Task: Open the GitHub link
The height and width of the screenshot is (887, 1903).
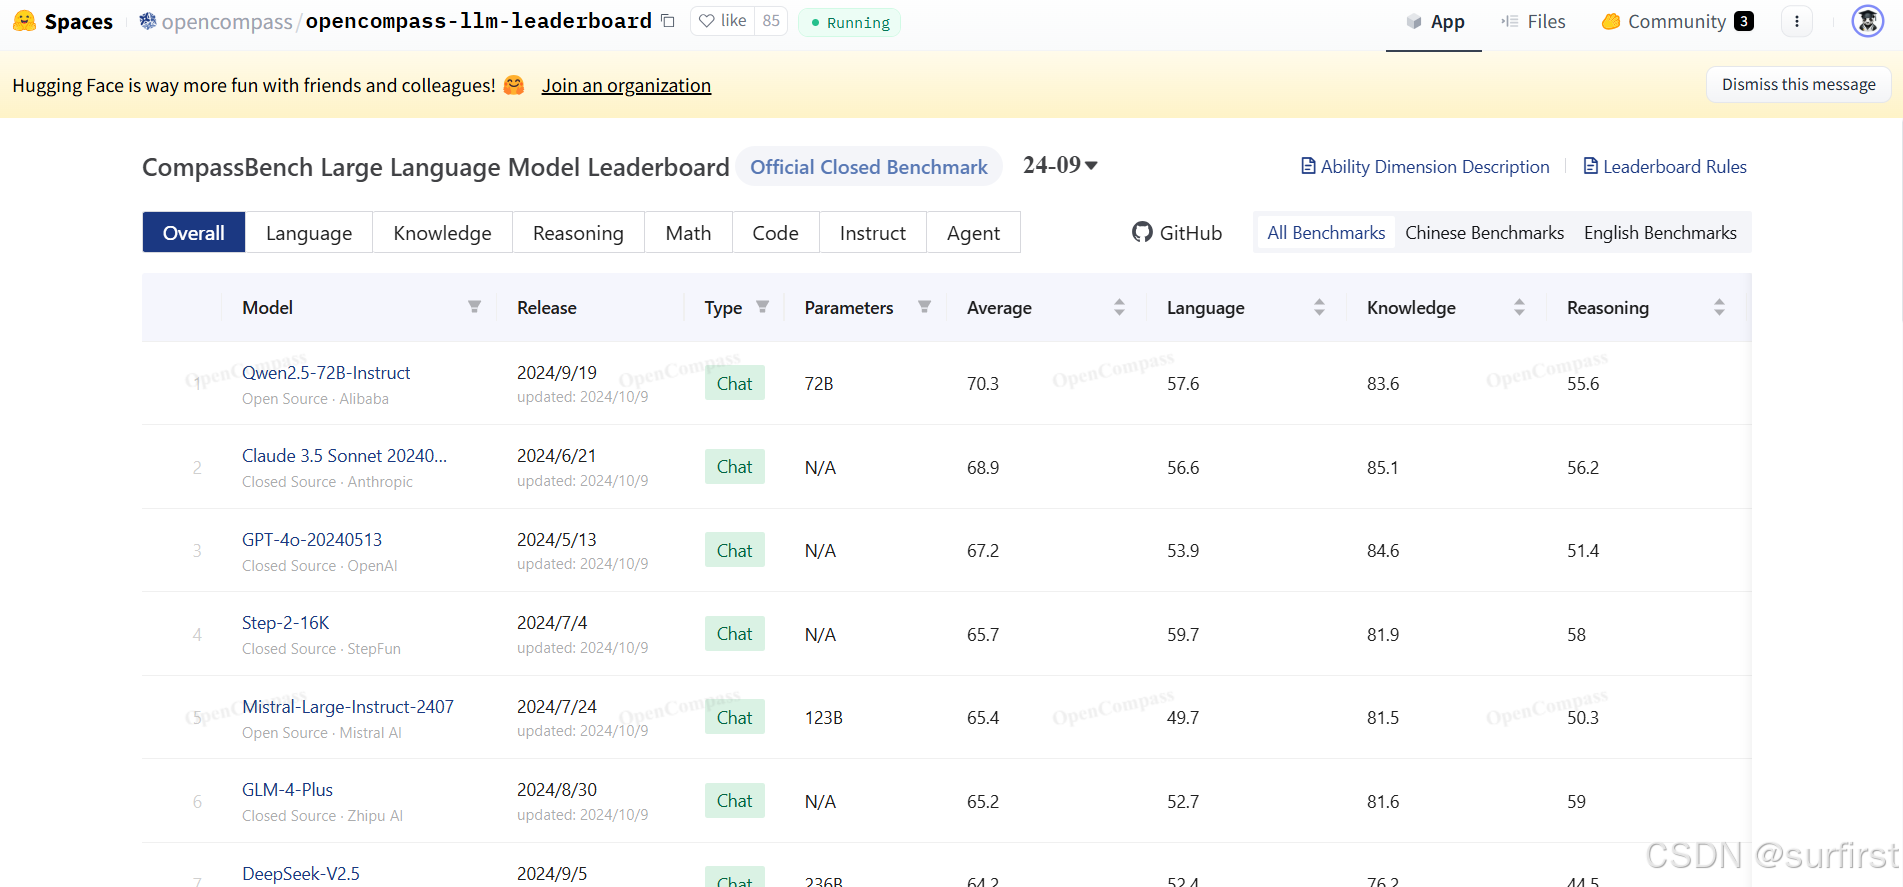Action: click(1177, 233)
